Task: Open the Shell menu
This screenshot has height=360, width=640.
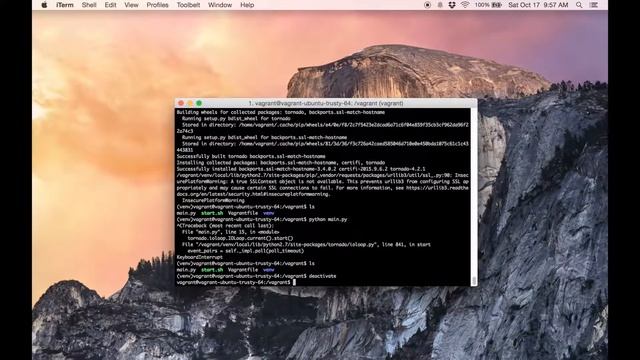Action: [x=89, y=5]
